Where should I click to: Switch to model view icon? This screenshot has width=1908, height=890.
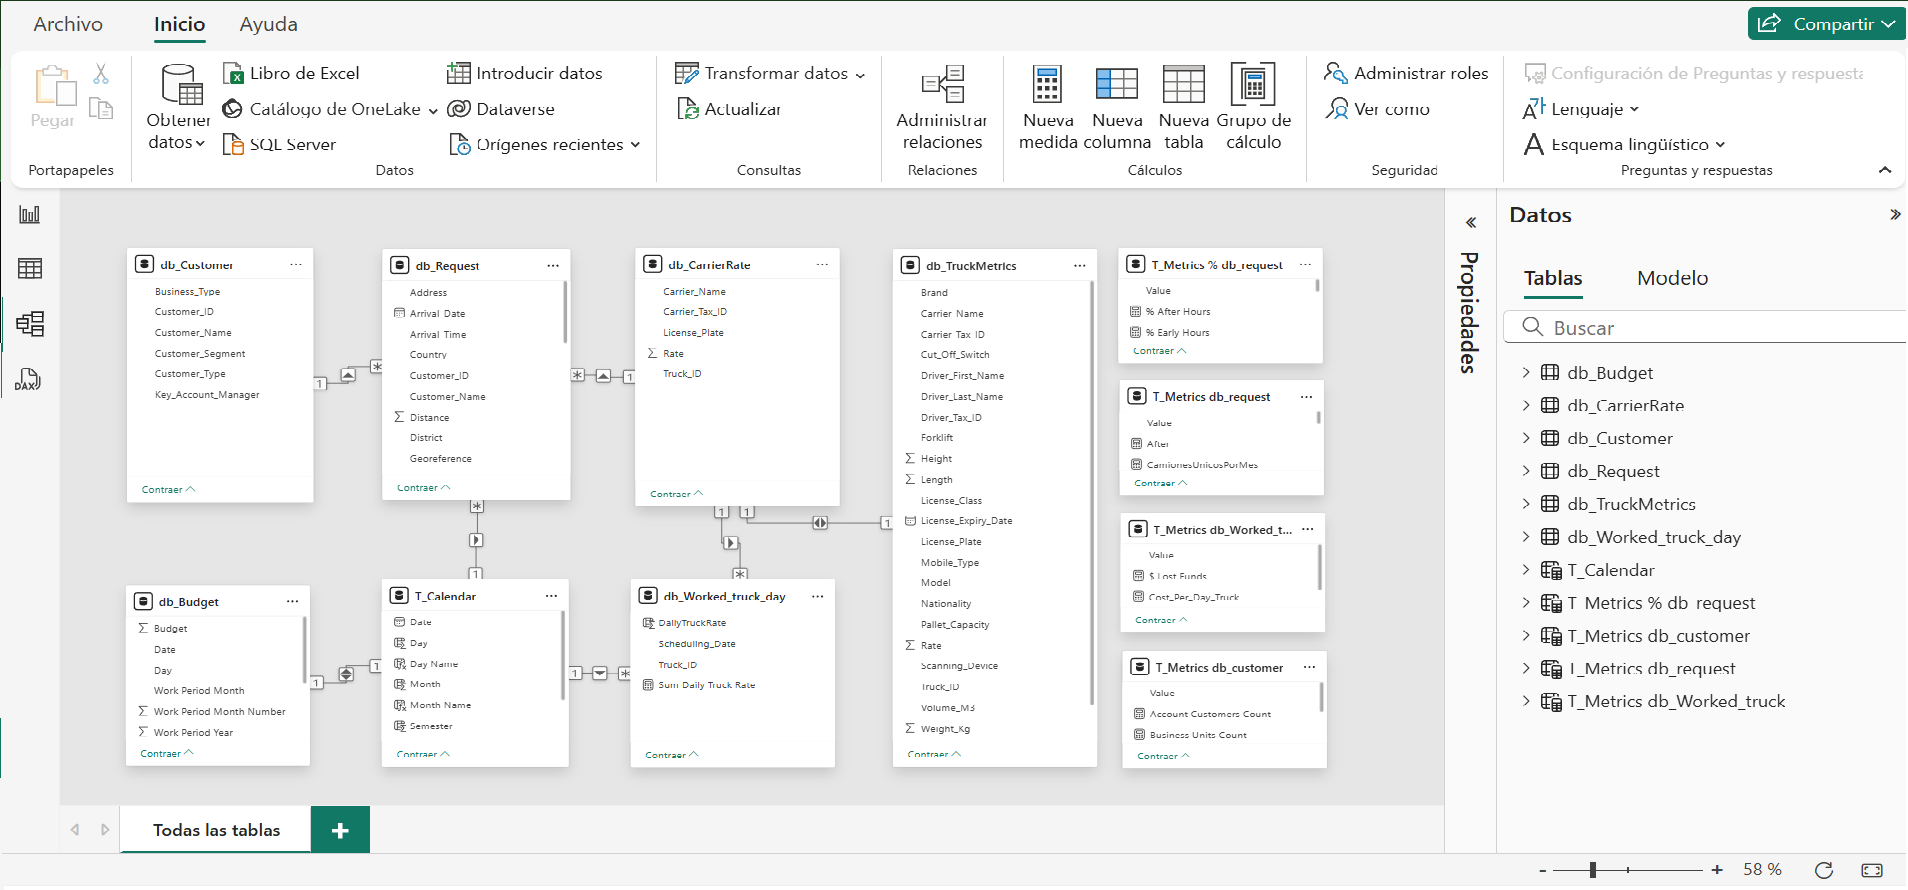point(30,323)
